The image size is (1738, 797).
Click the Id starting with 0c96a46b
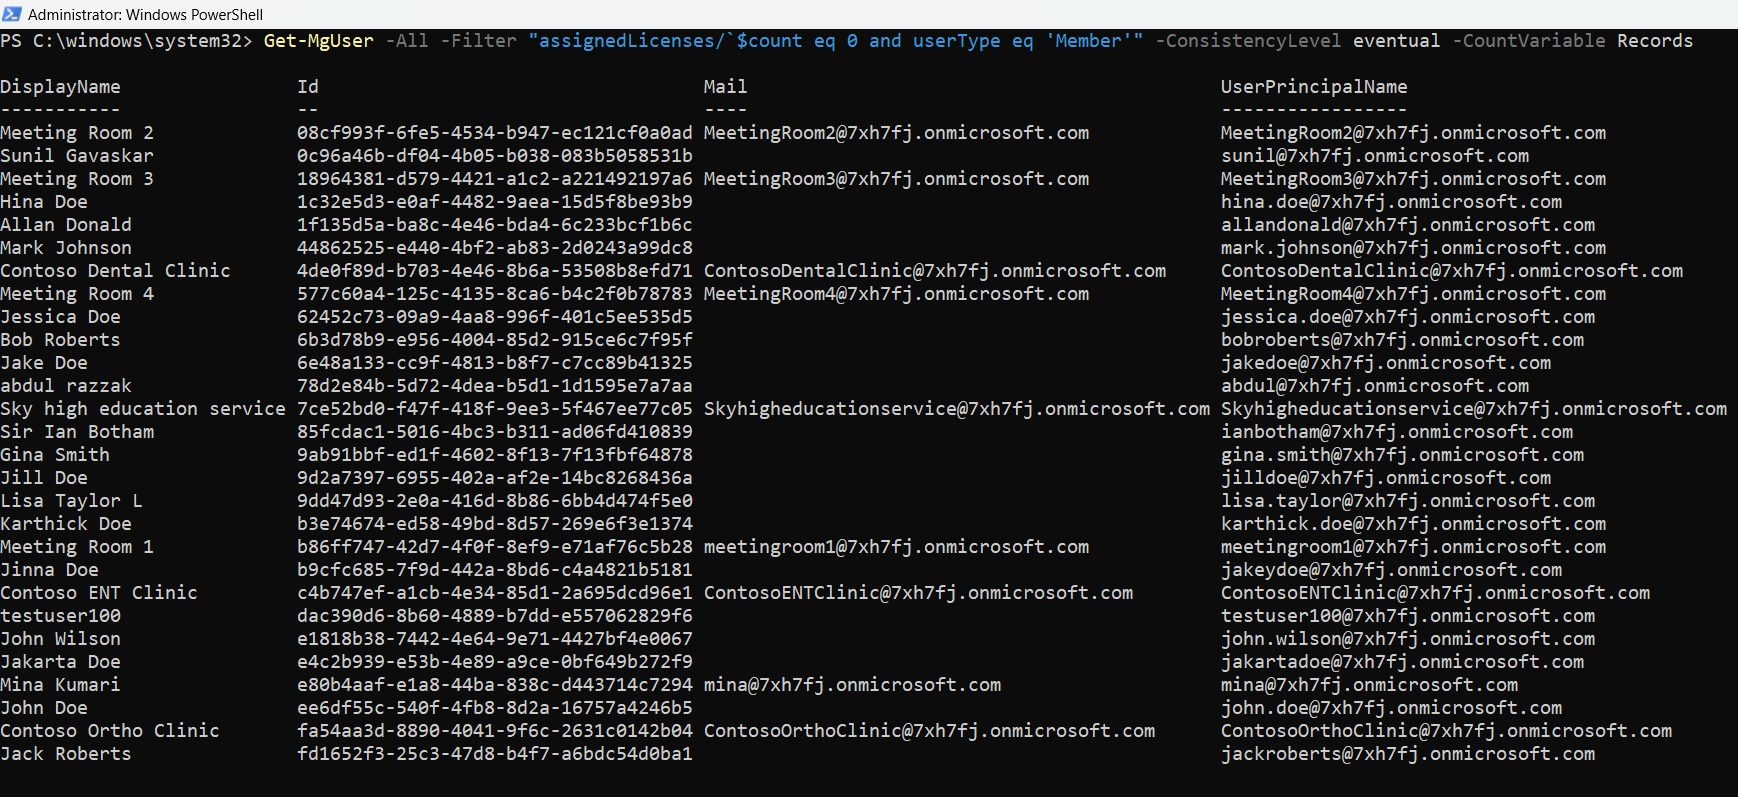click(x=495, y=156)
